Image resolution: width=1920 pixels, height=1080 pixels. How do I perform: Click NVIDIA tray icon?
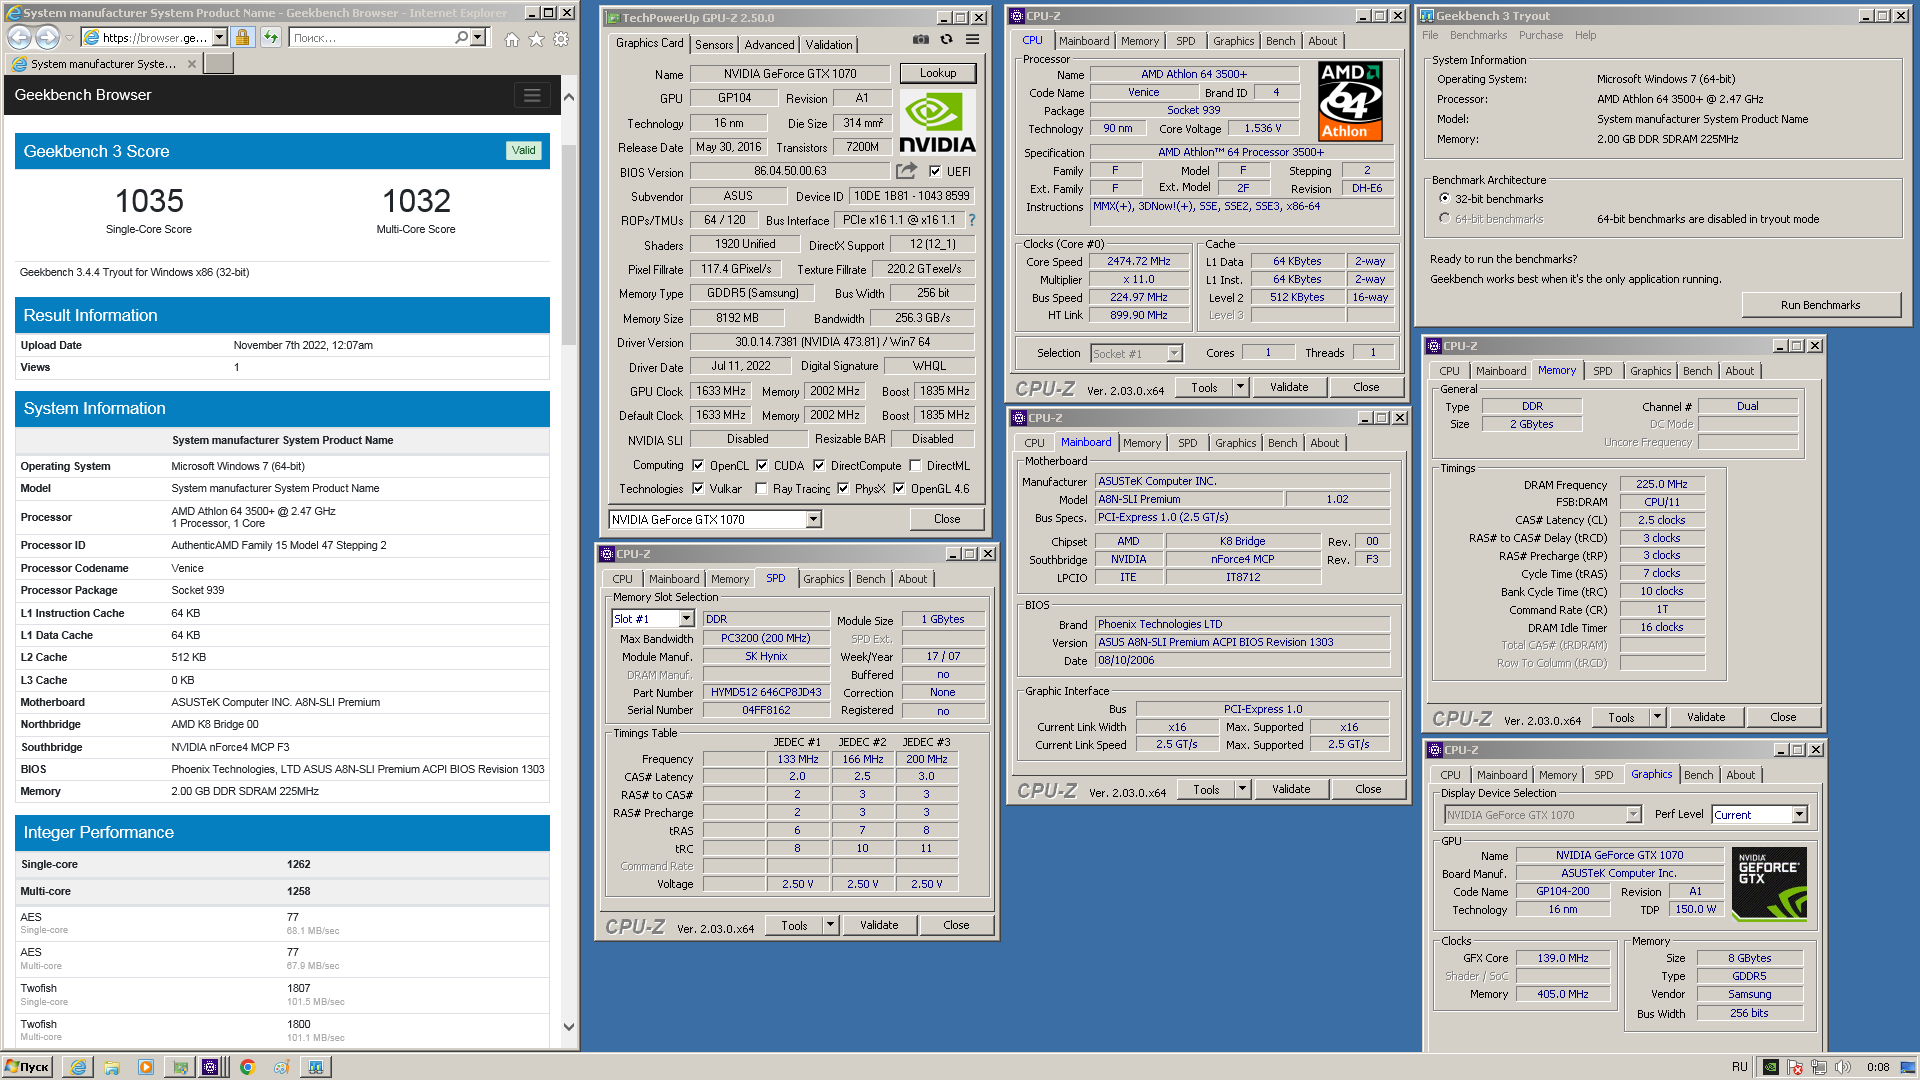coord(1771,1067)
